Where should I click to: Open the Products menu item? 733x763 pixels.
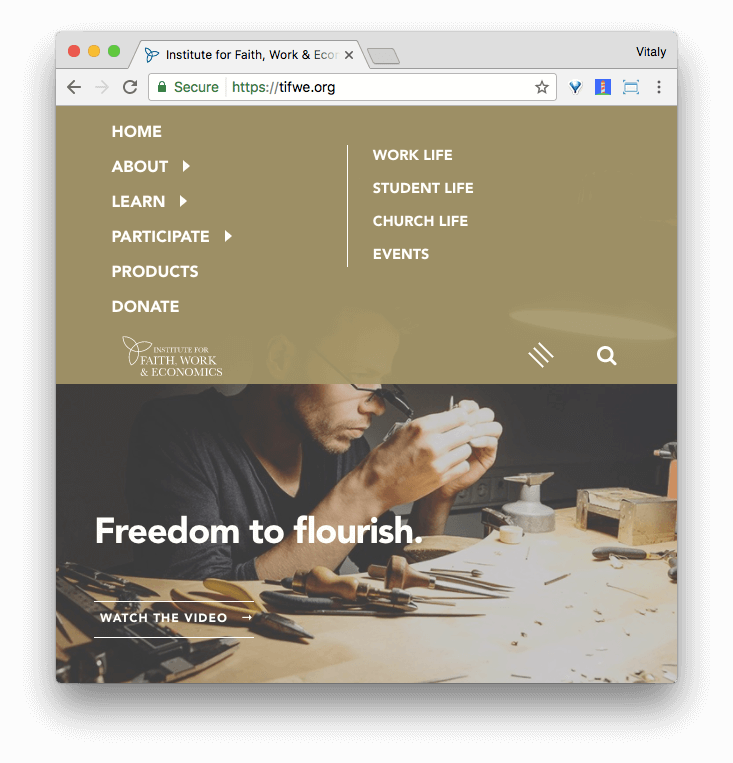155,272
